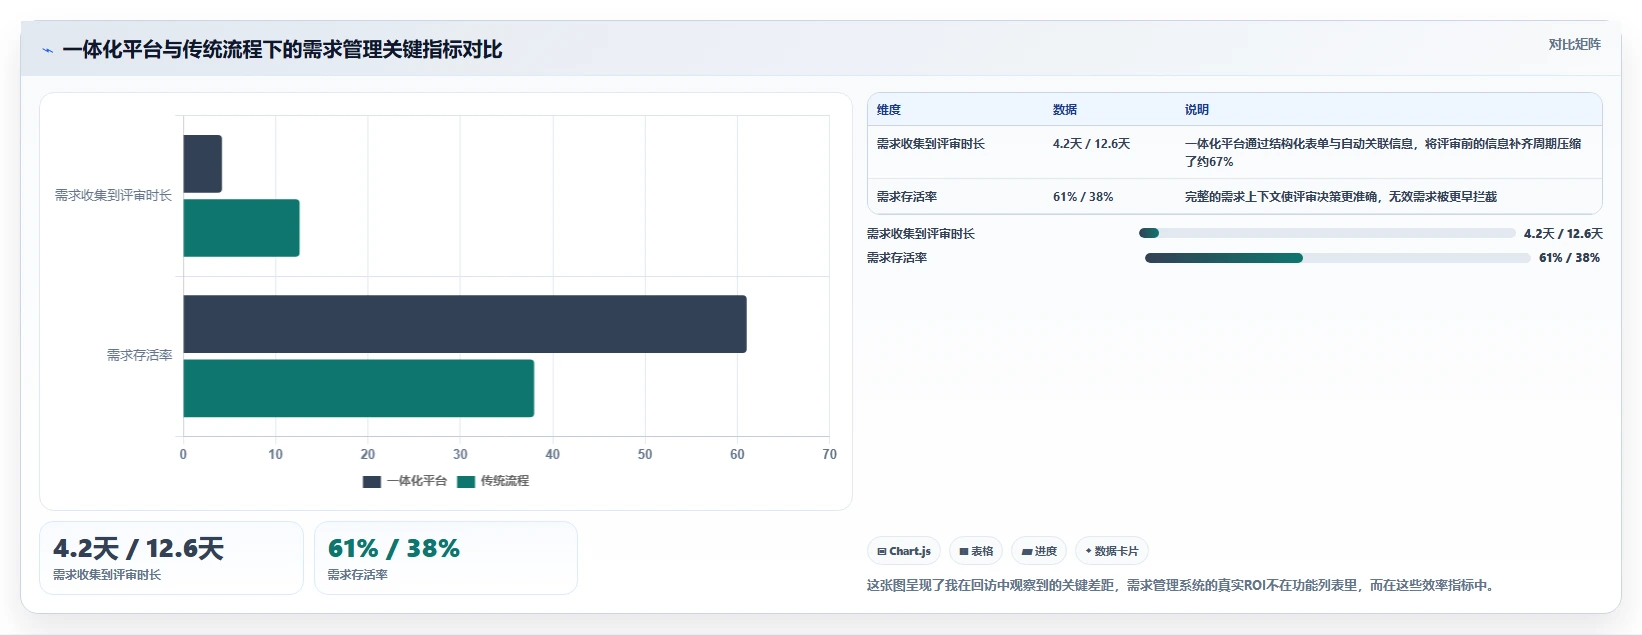Toggle the 传统流程 legend entry

click(493, 481)
